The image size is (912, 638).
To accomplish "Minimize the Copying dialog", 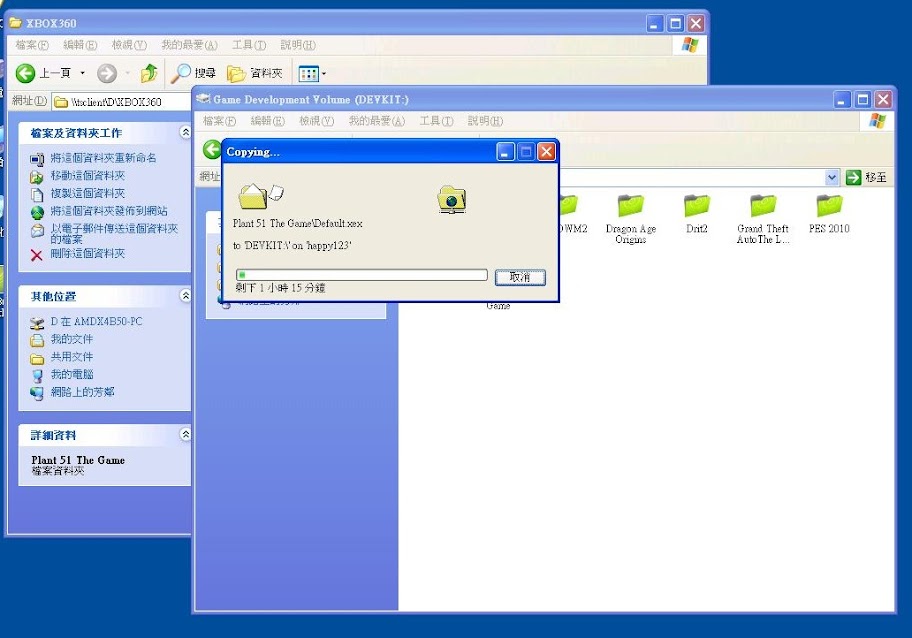I will coord(505,152).
